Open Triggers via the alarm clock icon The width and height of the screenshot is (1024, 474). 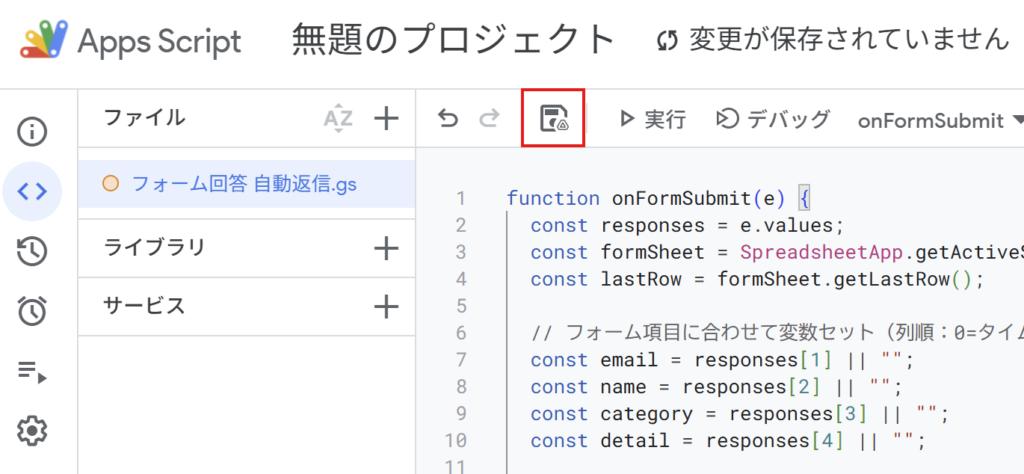(32, 311)
